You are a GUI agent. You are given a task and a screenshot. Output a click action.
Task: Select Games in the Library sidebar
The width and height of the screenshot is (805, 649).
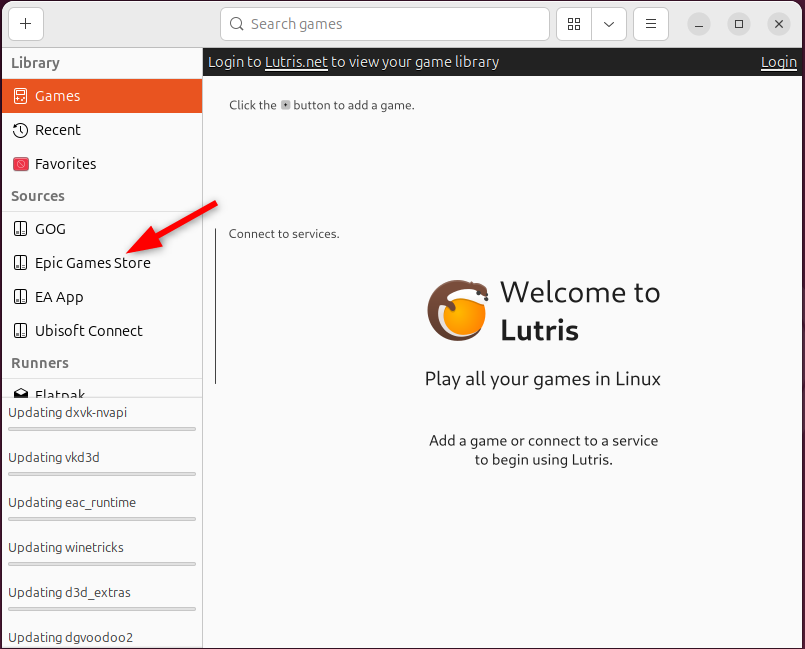click(102, 96)
